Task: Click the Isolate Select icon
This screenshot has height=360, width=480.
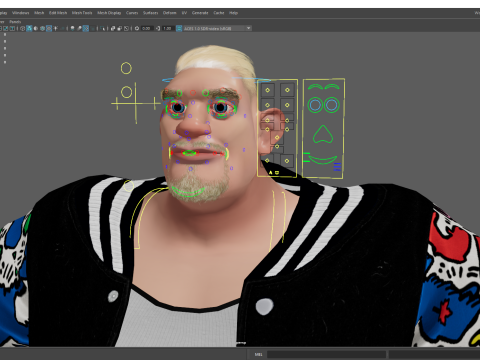Action: click(x=102, y=28)
